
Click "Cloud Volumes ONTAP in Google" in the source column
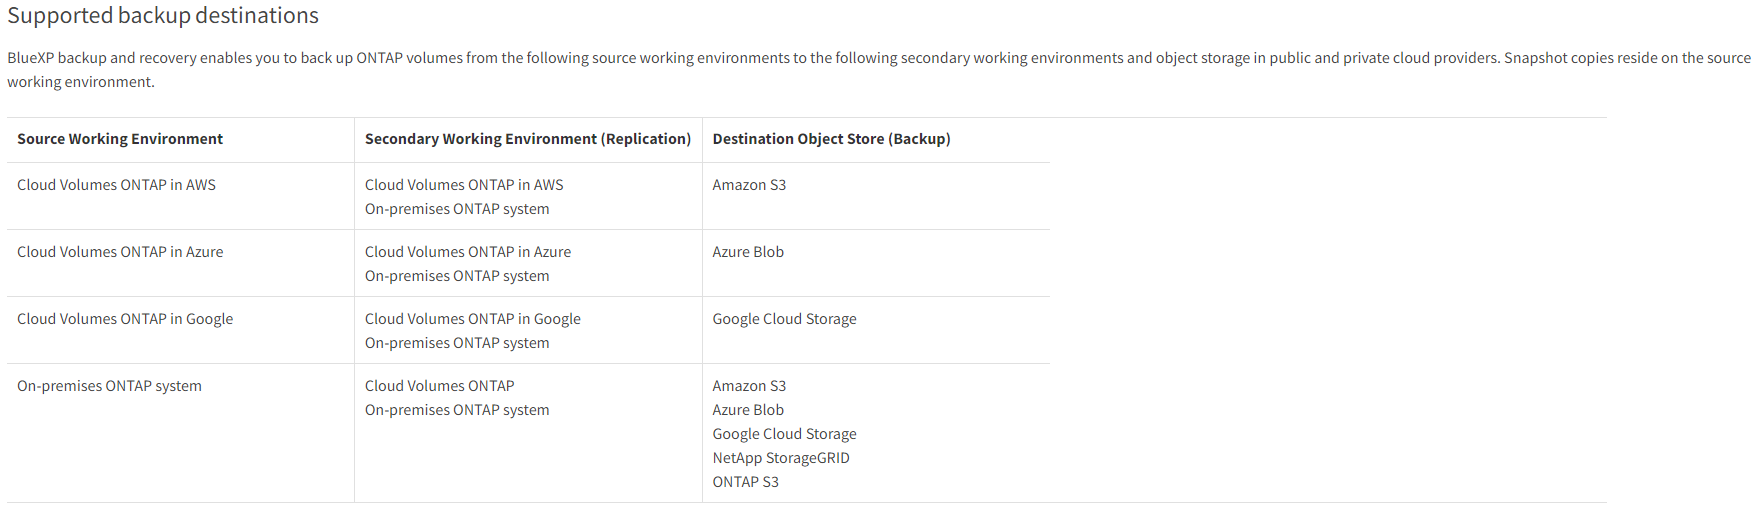click(125, 319)
